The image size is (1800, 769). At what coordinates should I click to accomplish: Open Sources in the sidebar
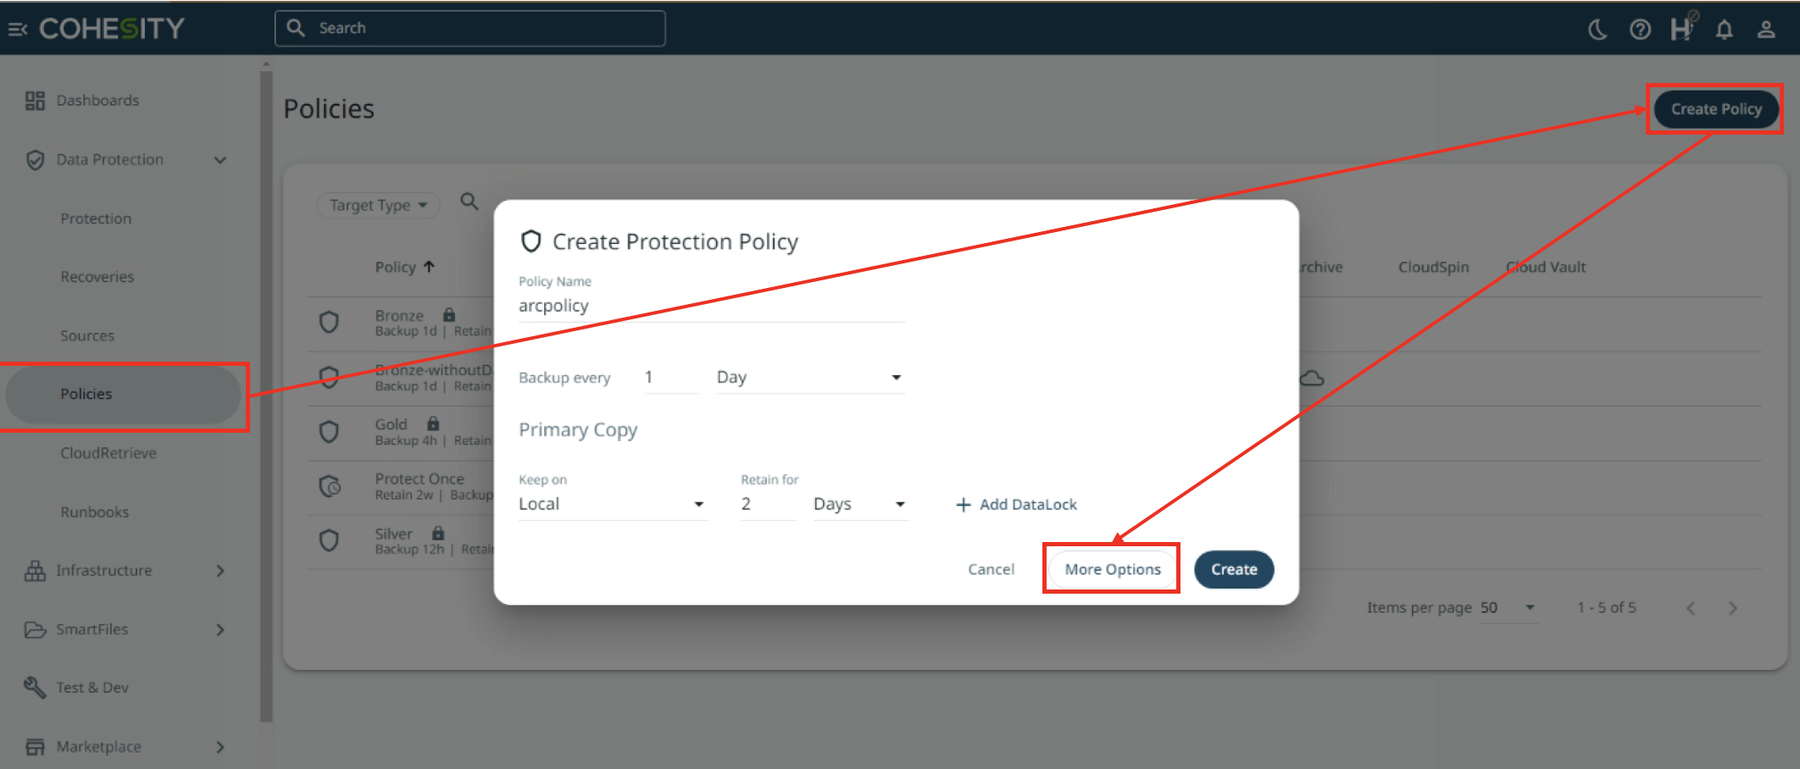pyautogui.click(x=87, y=336)
